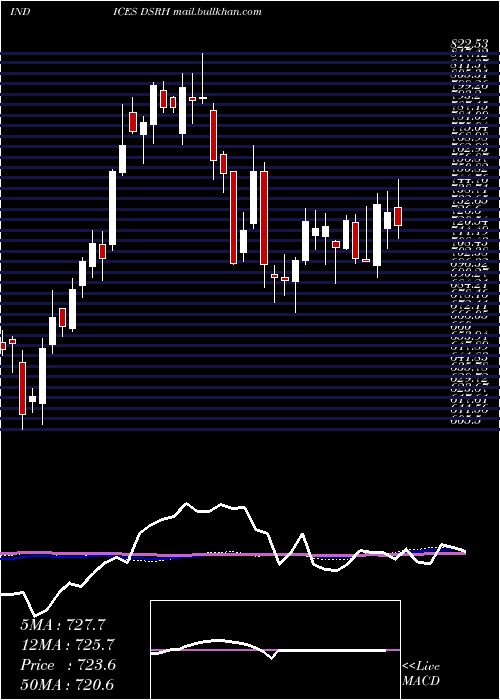Click the 12MA : 725.7 value
This screenshot has height=700, width=500.
click(x=67, y=645)
